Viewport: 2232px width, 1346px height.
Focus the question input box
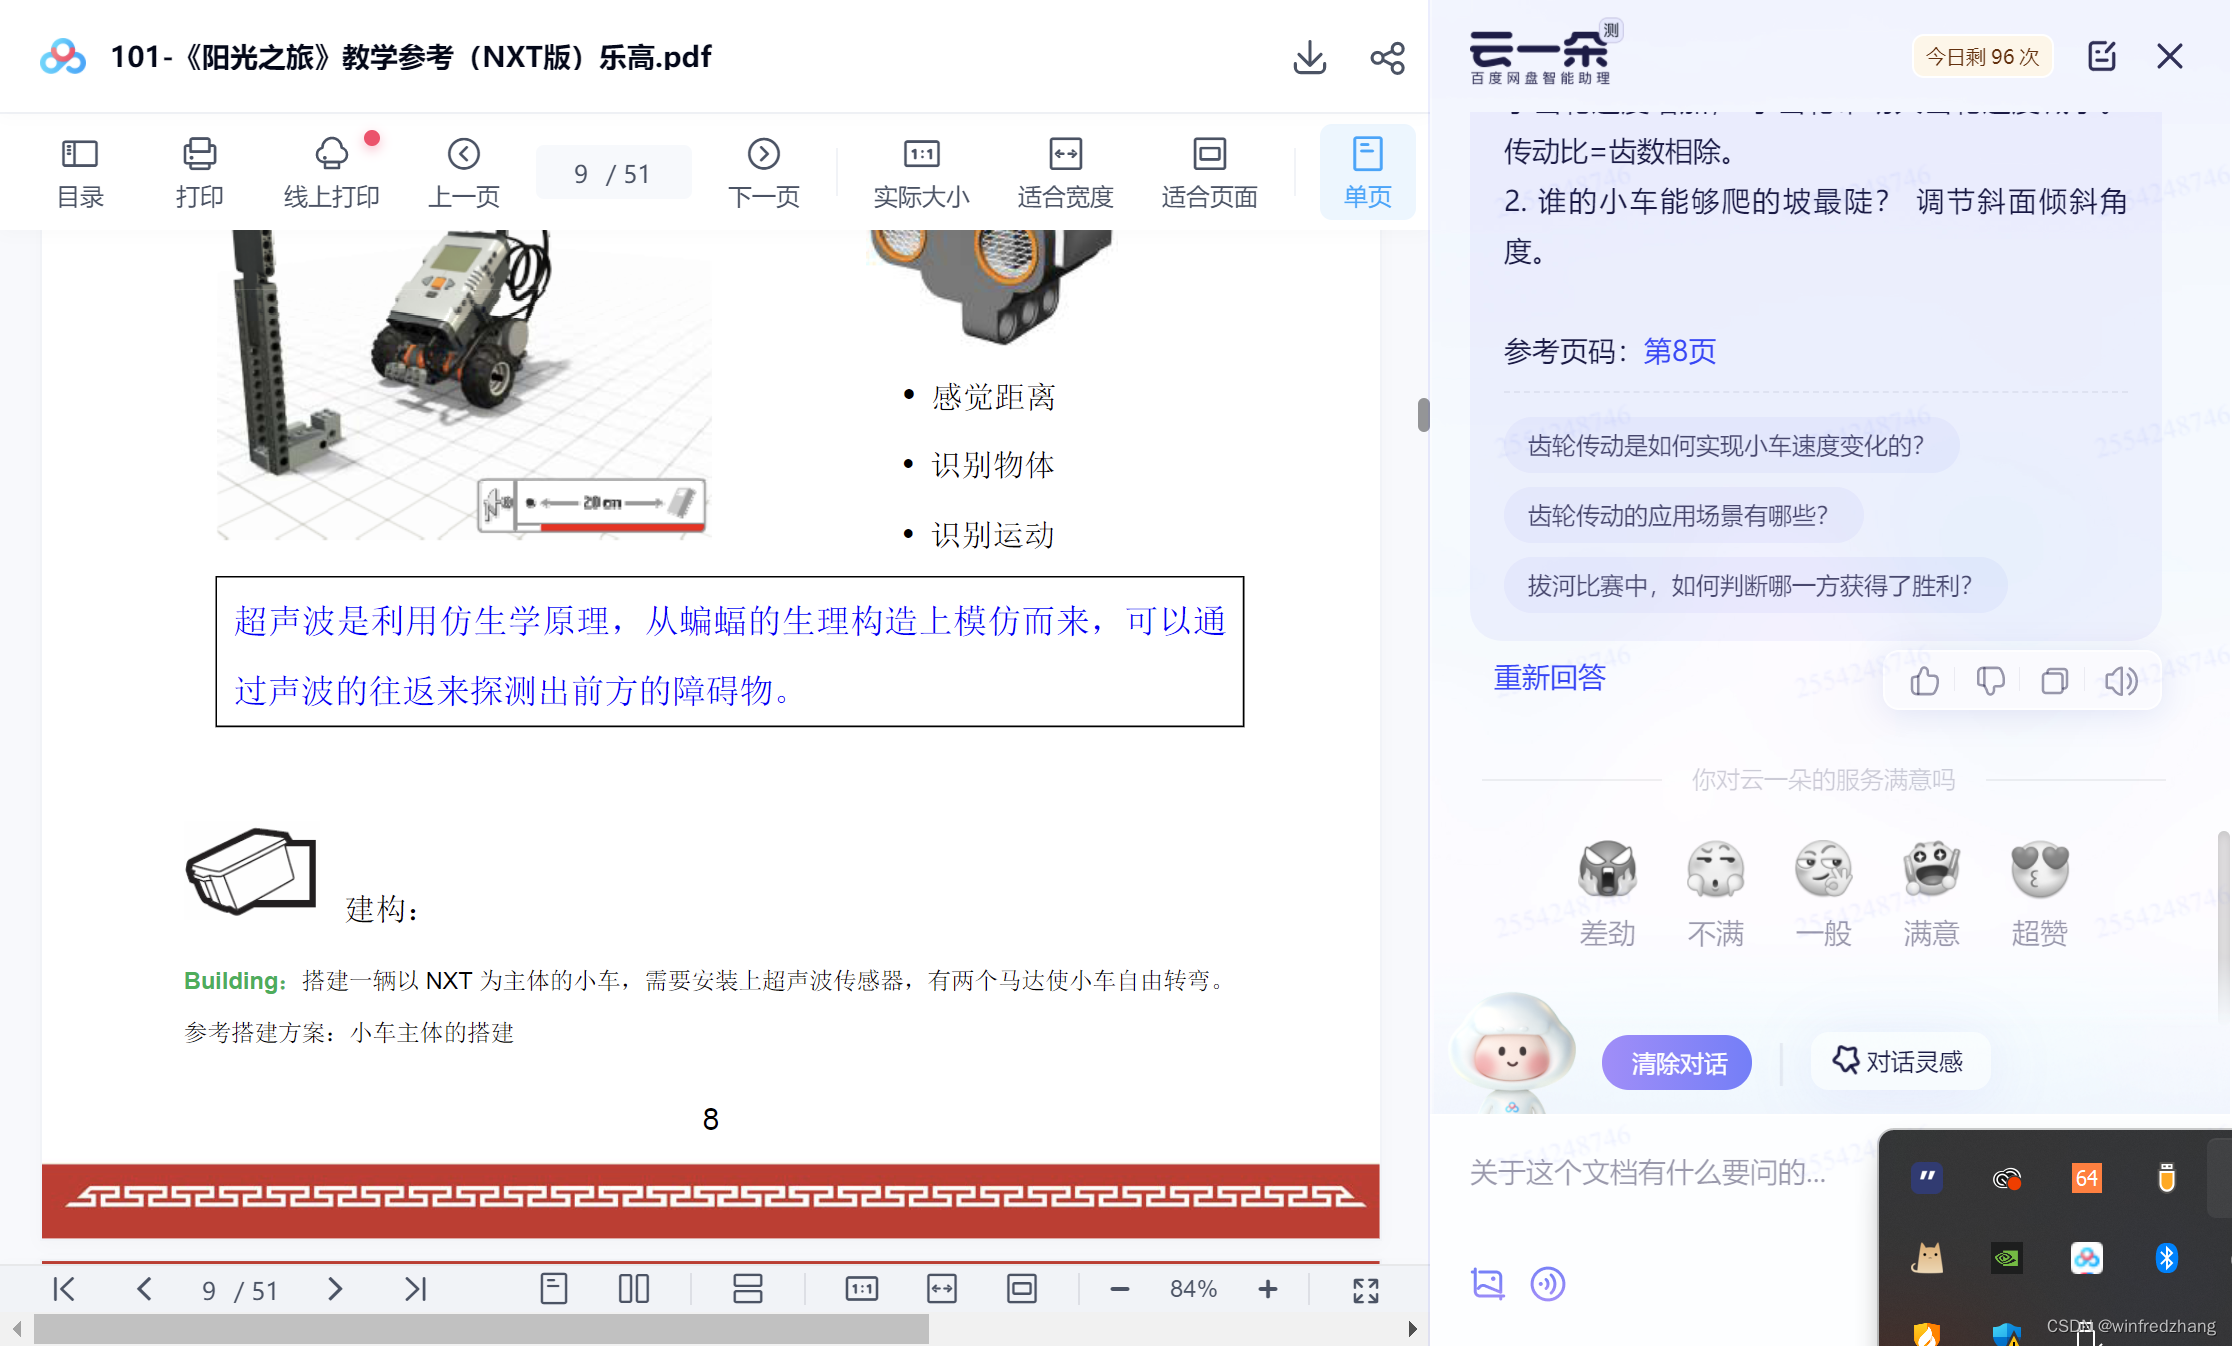pyautogui.click(x=1650, y=1172)
